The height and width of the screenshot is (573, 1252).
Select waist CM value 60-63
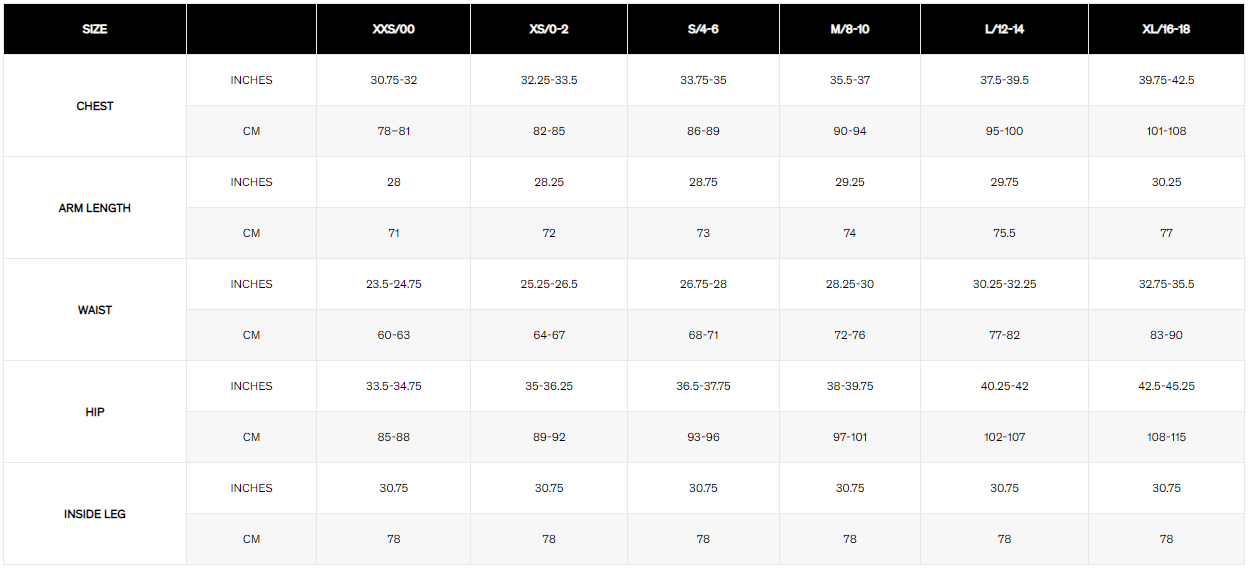(x=393, y=335)
